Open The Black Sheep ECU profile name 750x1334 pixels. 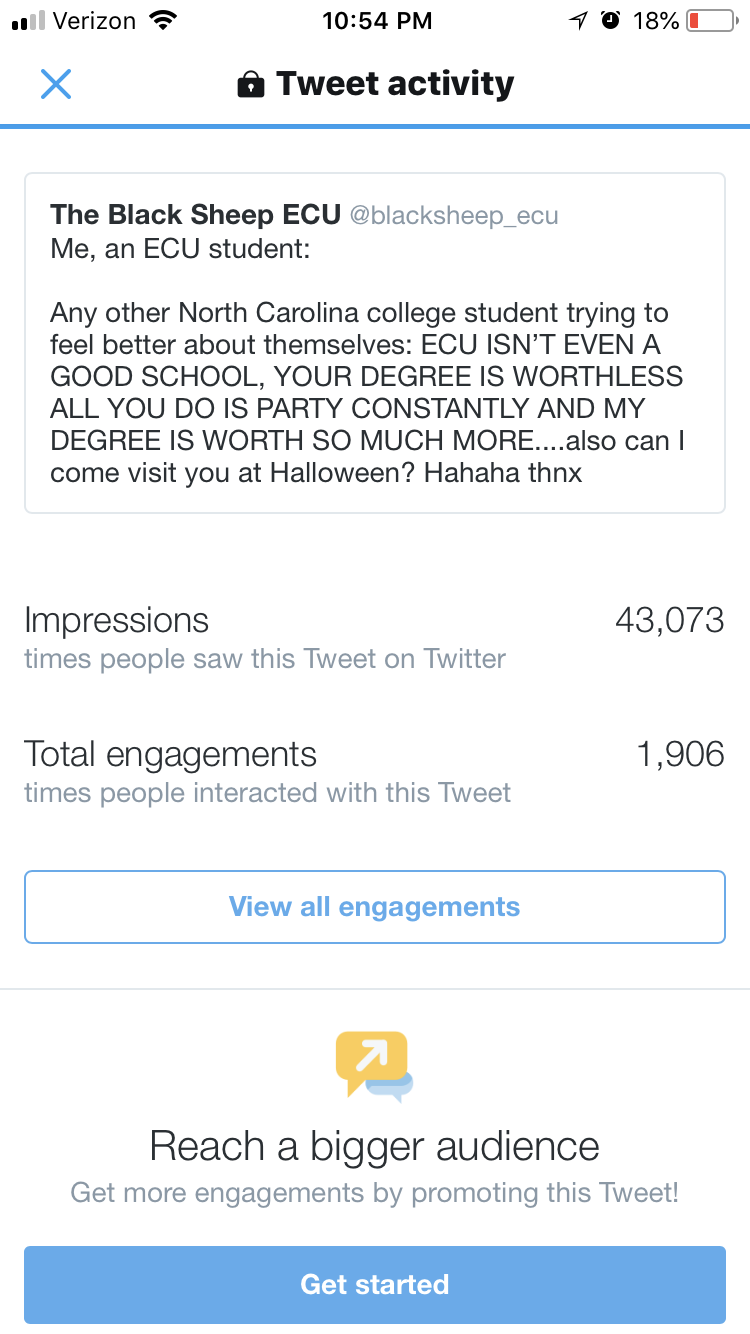[x=196, y=215]
